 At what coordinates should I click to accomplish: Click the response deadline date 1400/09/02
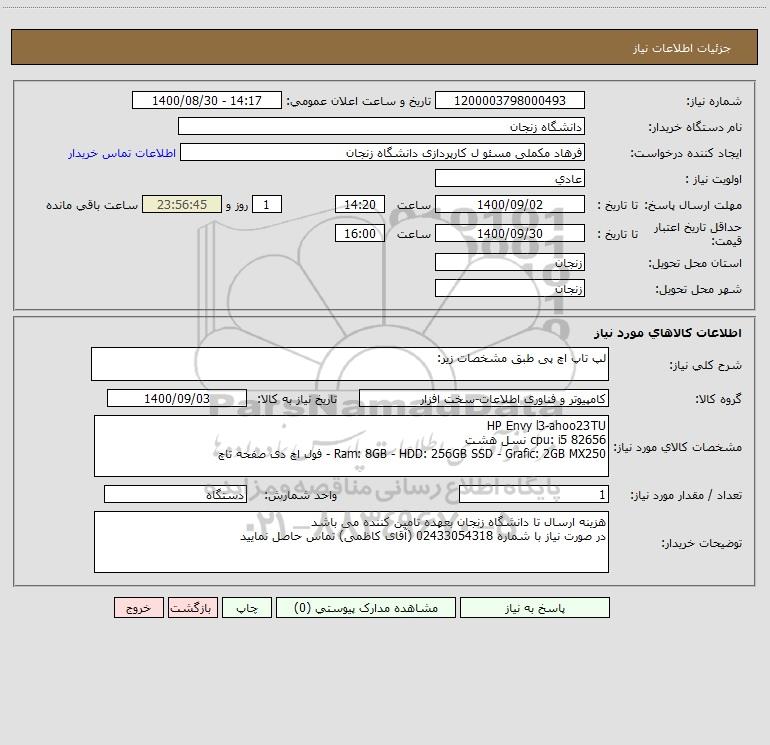pyautogui.click(x=510, y=204)
